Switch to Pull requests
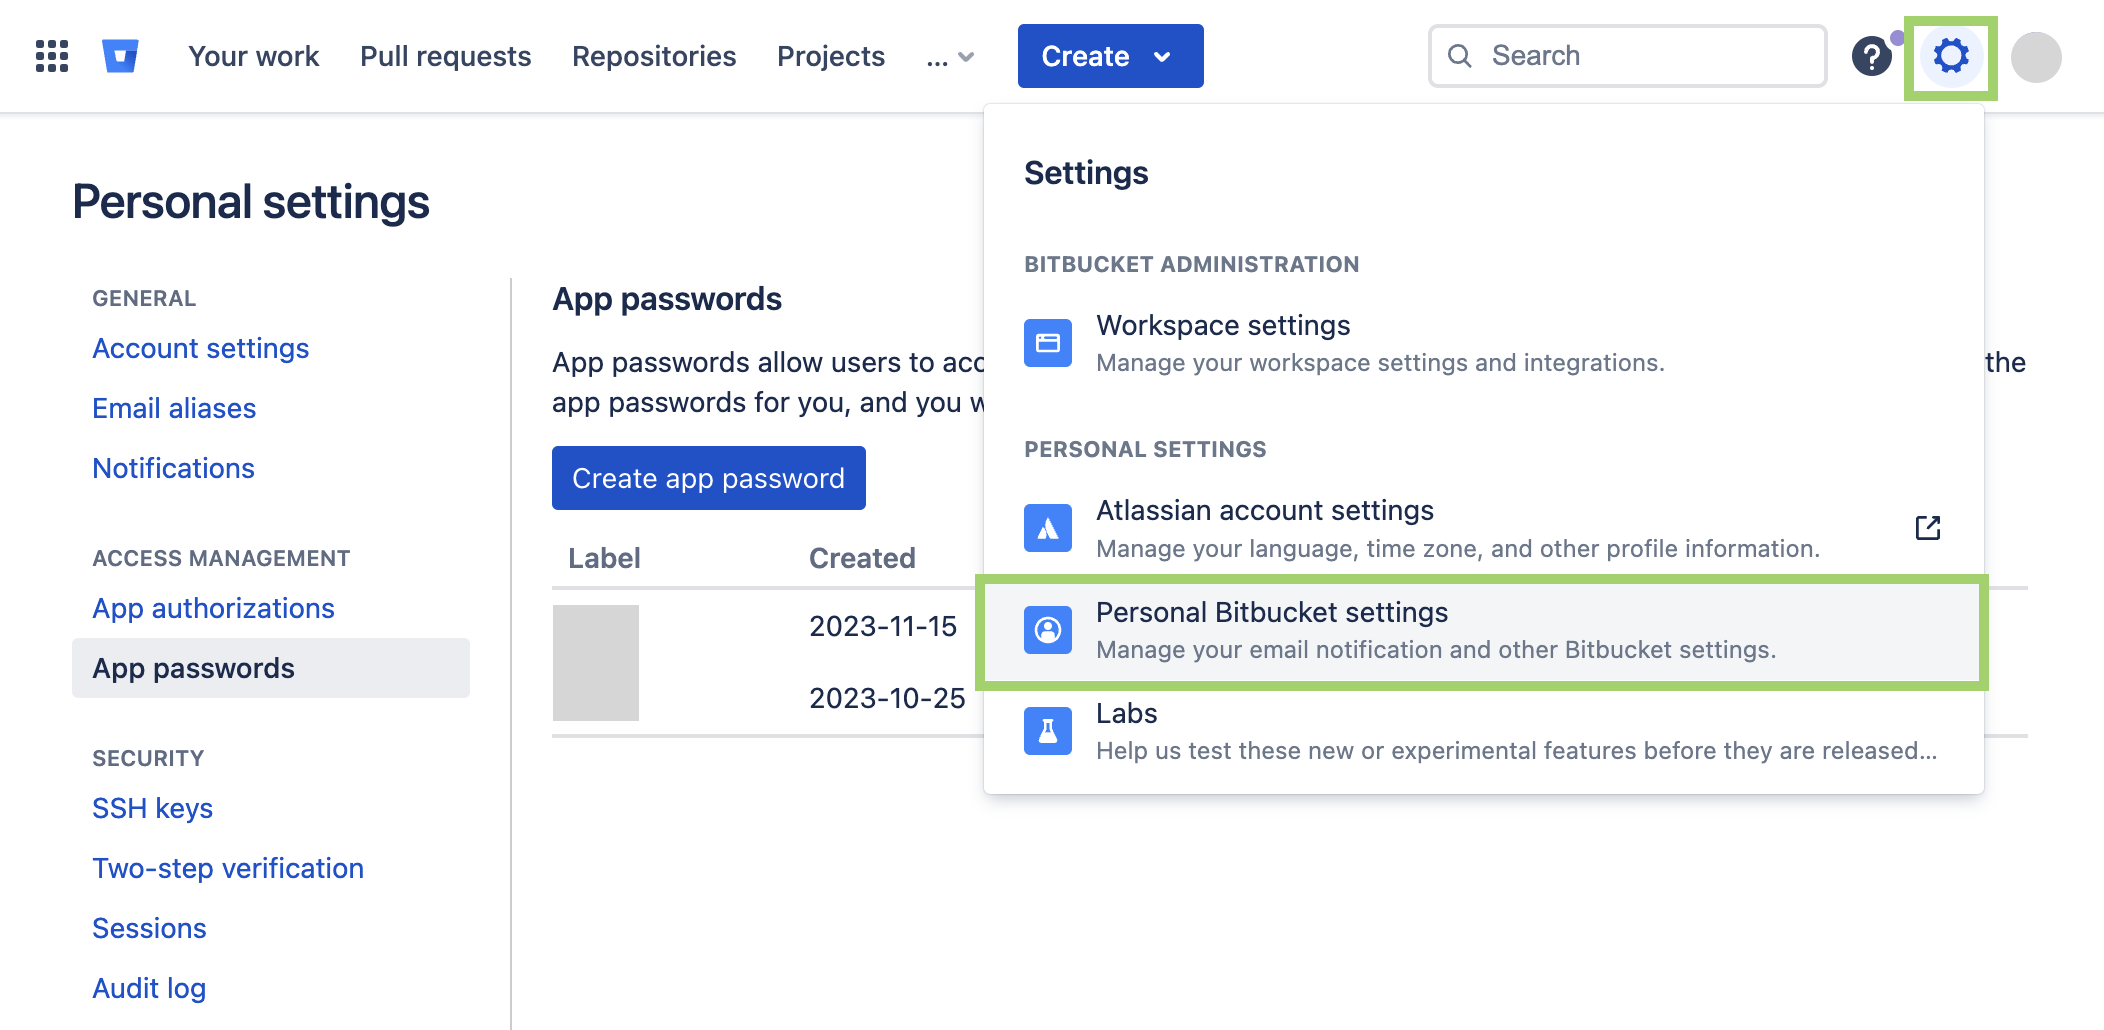This screenshot has width=2104, height=1030. tap(445, 56)
